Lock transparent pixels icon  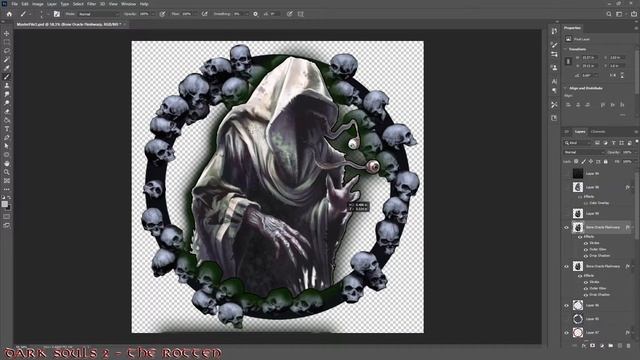576,162
